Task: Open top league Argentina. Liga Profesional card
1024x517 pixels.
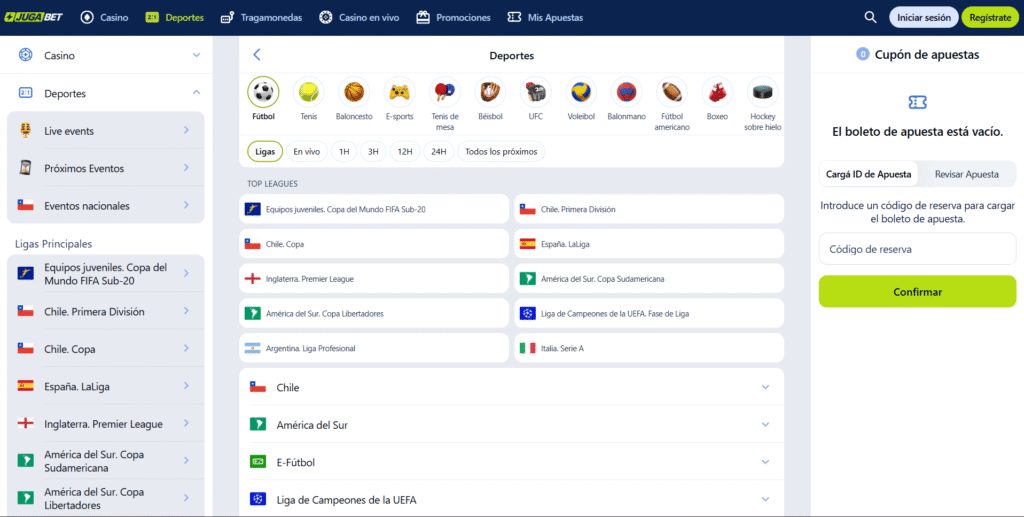Action: [x=374, y=348]
